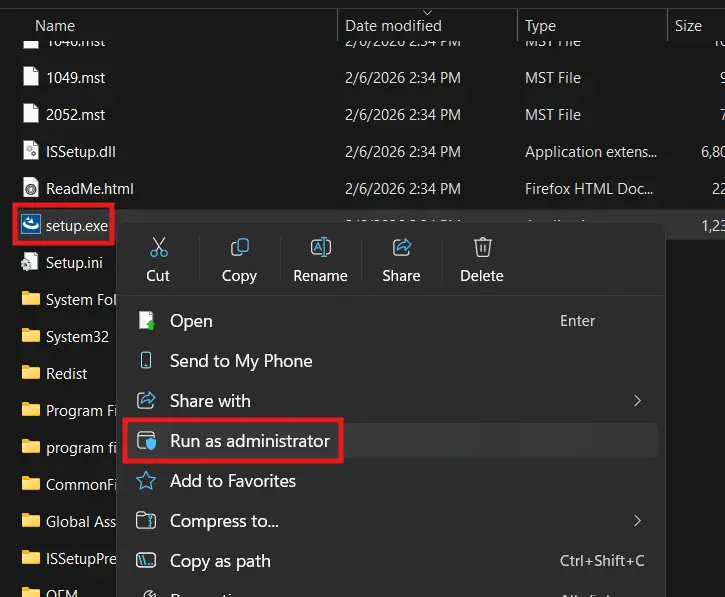Viewport: 725px width, 597px height.
Task: Select the Global Ass folder
Action: [81, 522]
